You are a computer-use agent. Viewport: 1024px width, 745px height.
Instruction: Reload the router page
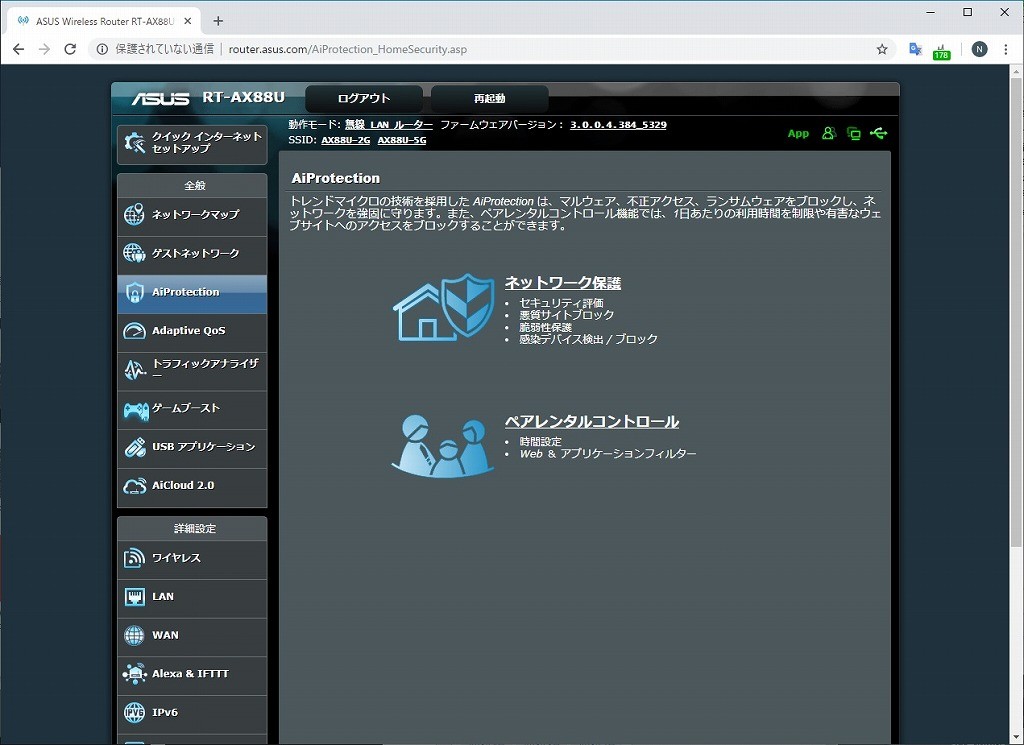70,49
